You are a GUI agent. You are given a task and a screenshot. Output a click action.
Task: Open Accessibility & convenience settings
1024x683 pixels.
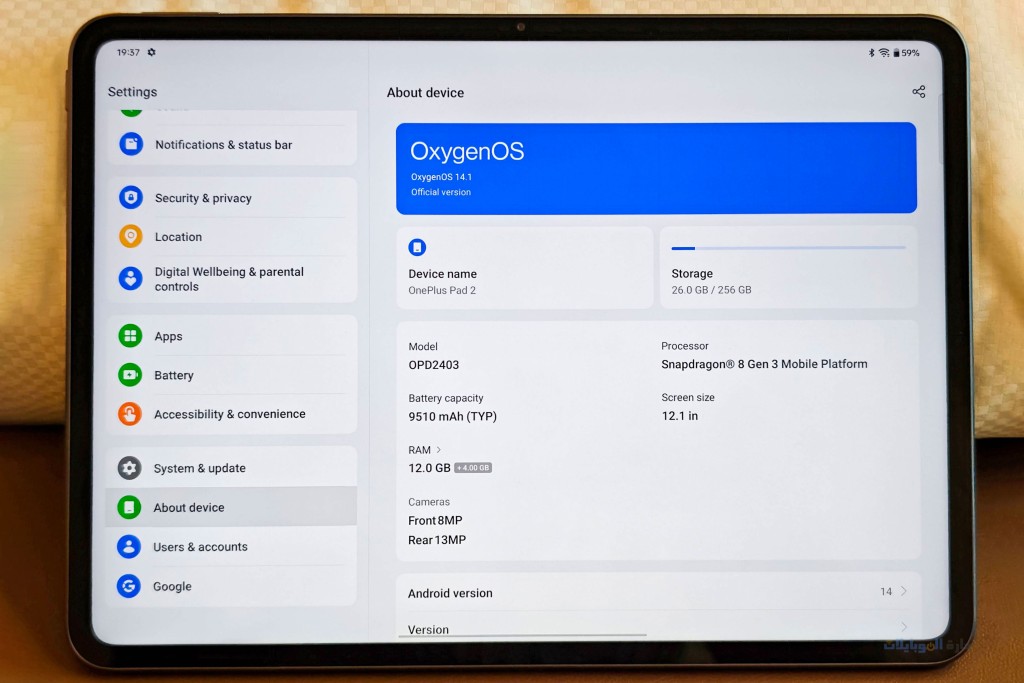tap(232, 414)
